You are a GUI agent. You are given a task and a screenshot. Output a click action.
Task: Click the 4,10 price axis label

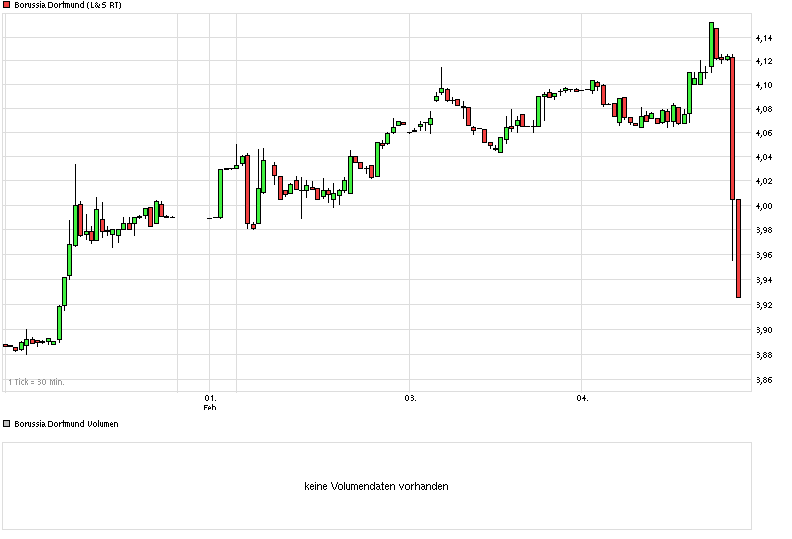pos(764,85)
